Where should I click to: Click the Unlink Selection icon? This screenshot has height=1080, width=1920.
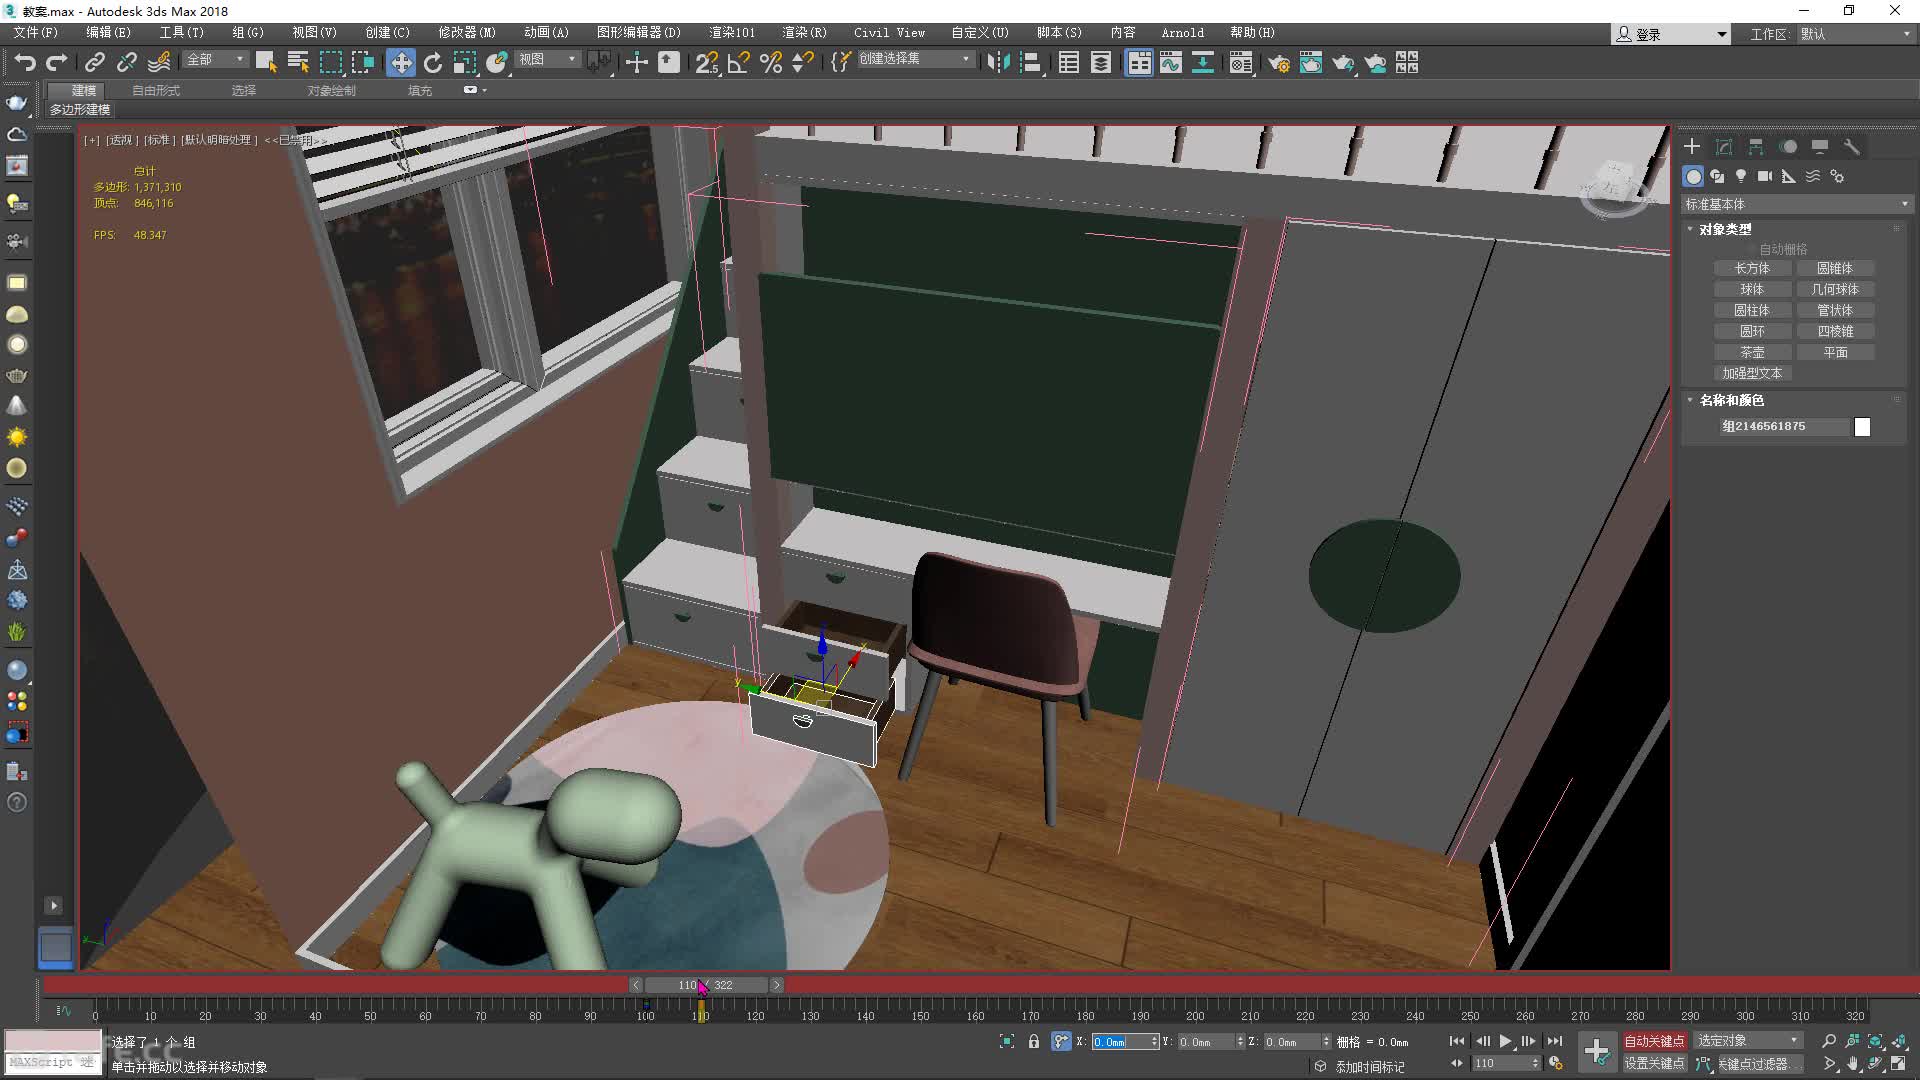(x=127, y=63)
